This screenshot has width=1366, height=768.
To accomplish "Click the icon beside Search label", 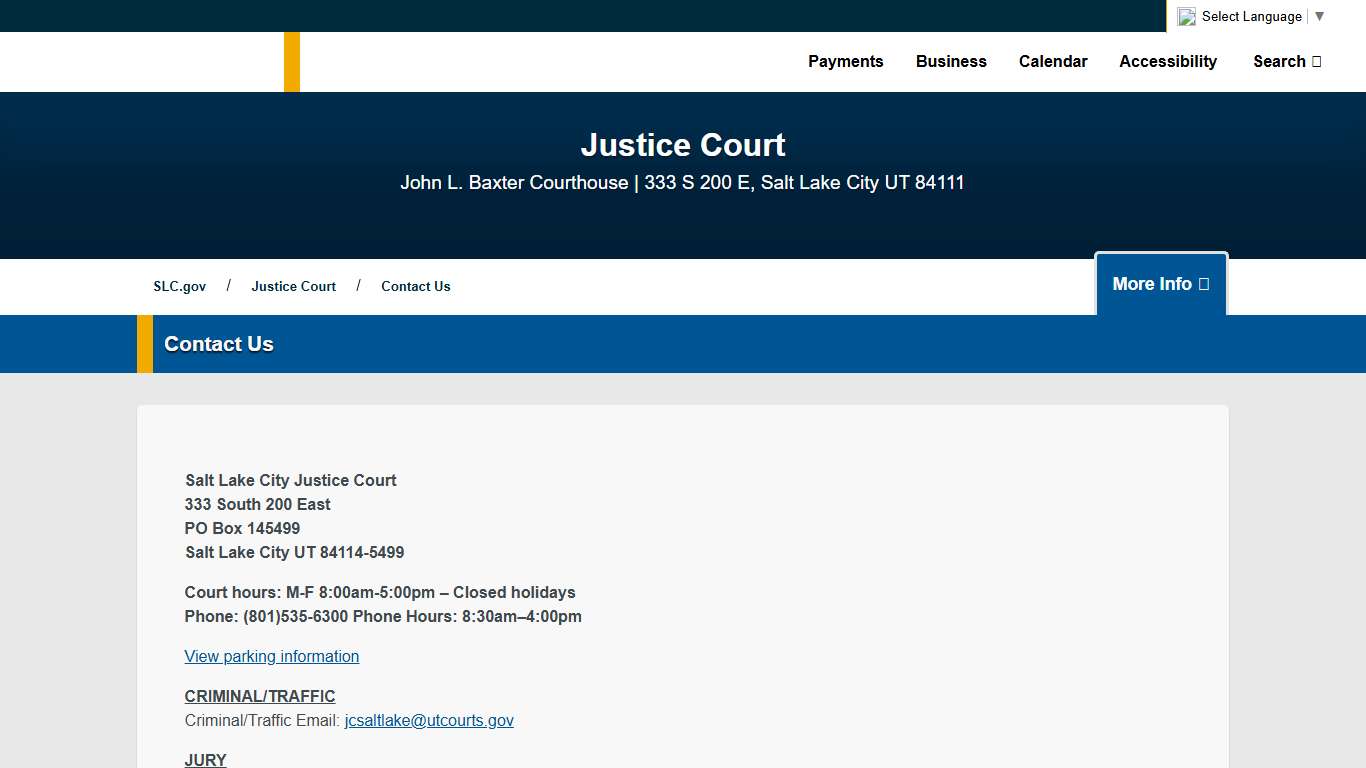I will (1317, 61).
